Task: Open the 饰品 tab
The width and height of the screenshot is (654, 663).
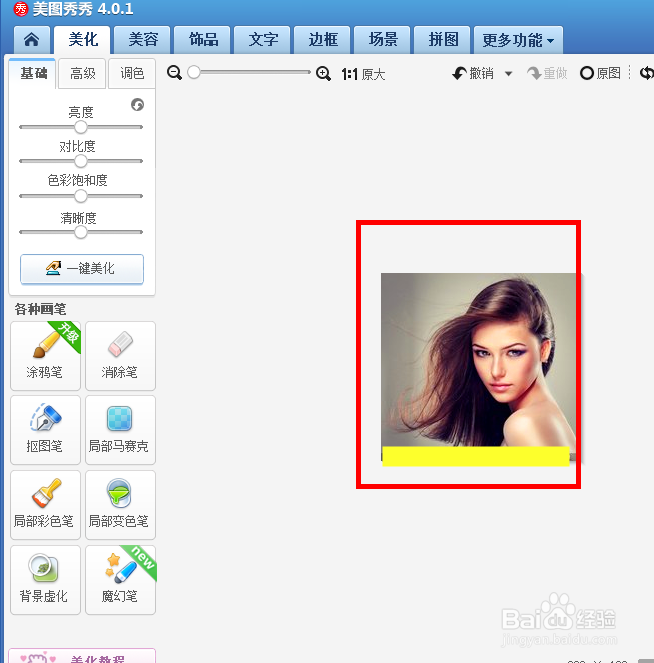Action: pos(202,40)
